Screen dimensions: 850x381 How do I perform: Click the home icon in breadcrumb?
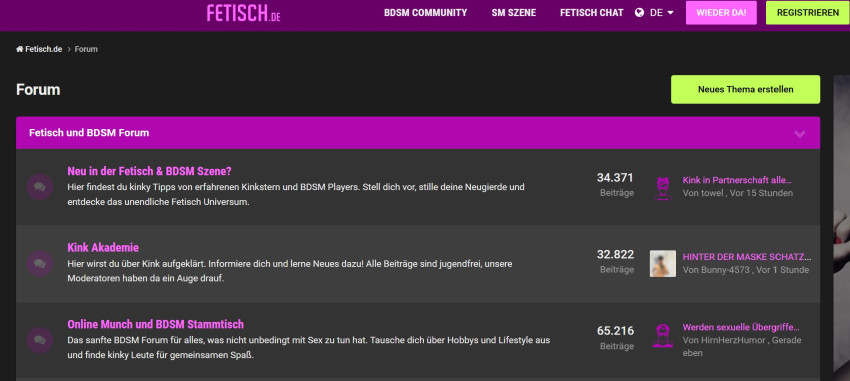click(20, 49)
